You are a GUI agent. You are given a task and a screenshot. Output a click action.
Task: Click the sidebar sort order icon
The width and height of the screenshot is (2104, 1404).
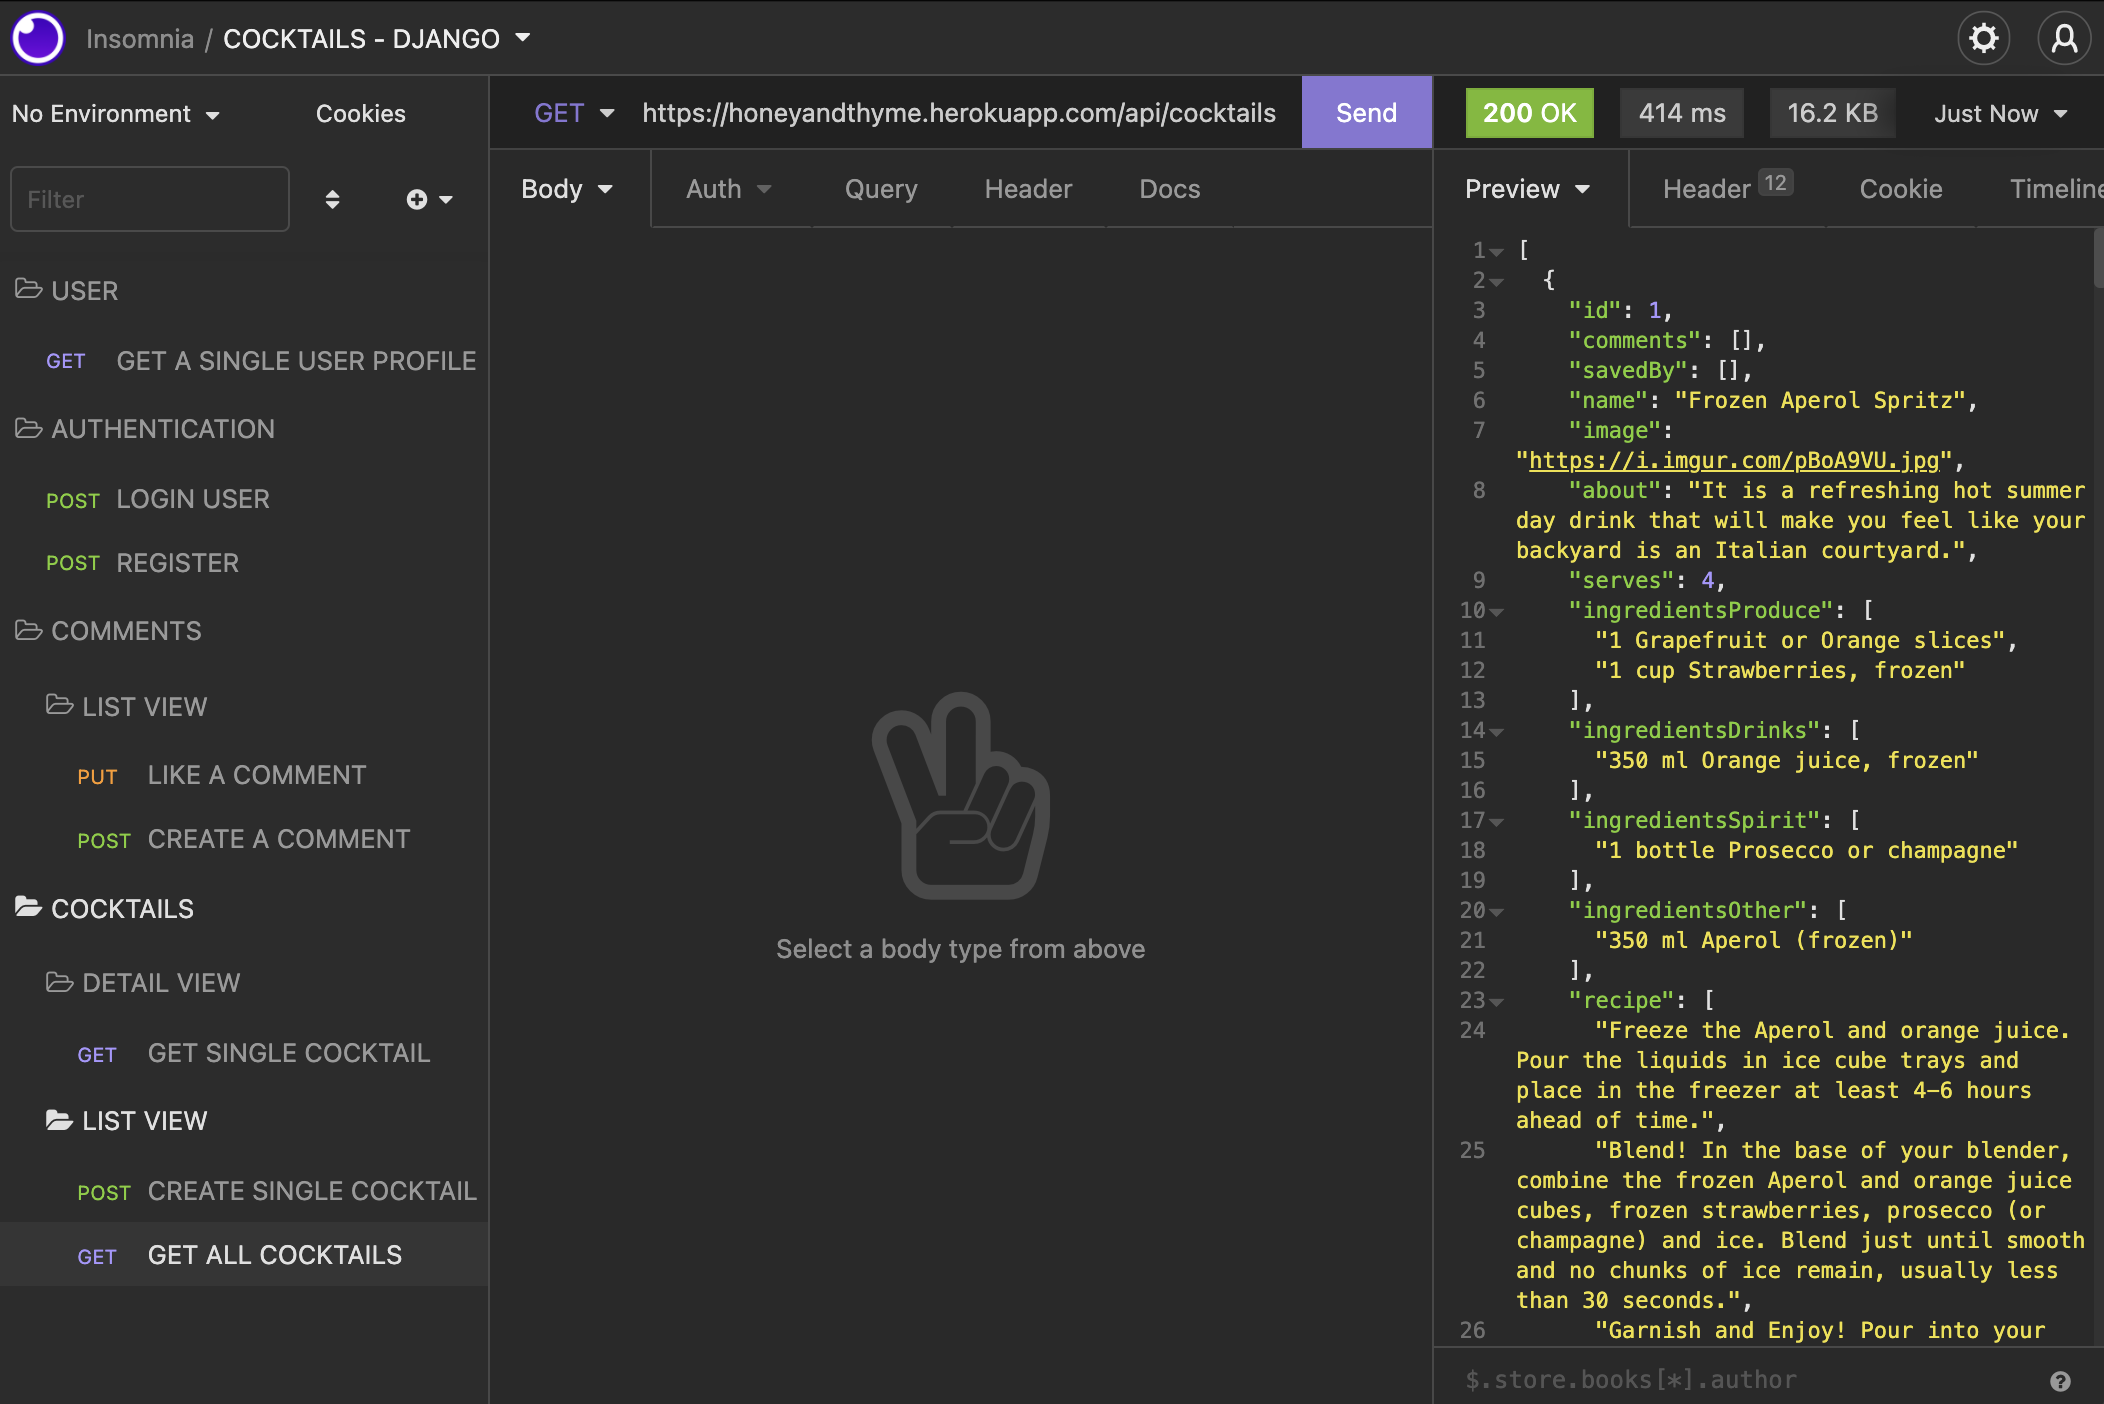332,199
